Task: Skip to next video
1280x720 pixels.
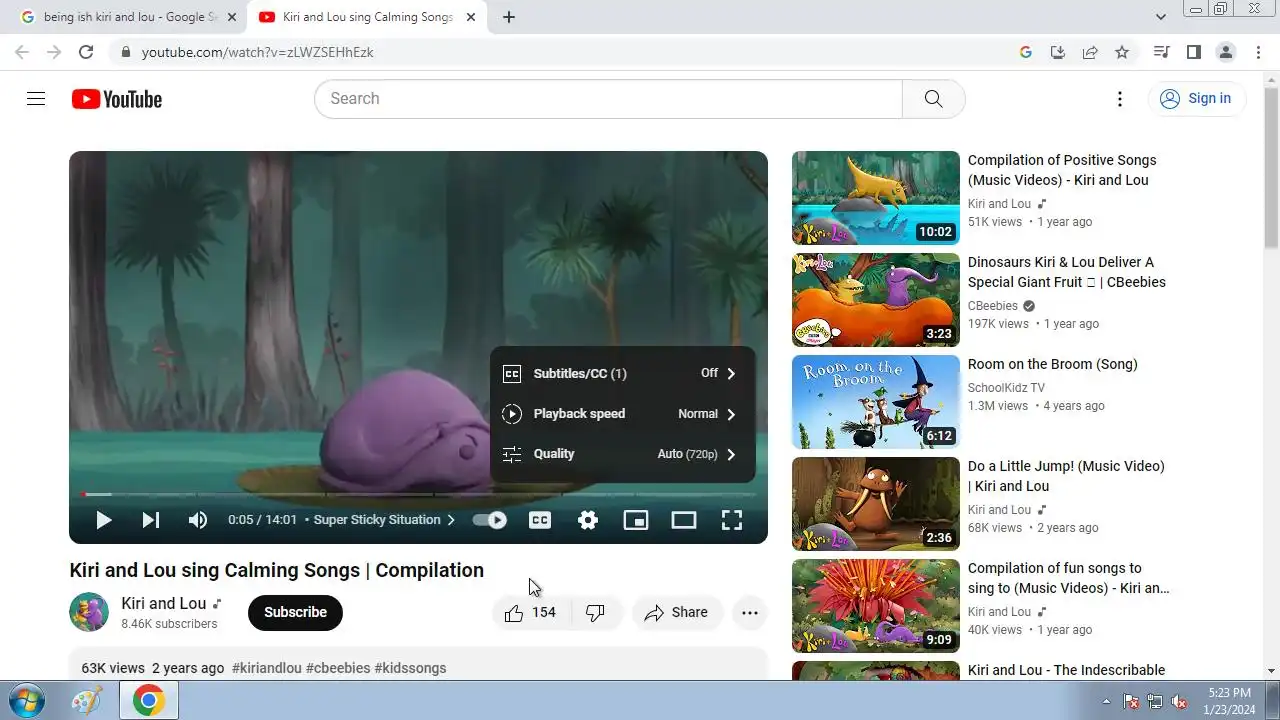Action: (151, 520)
